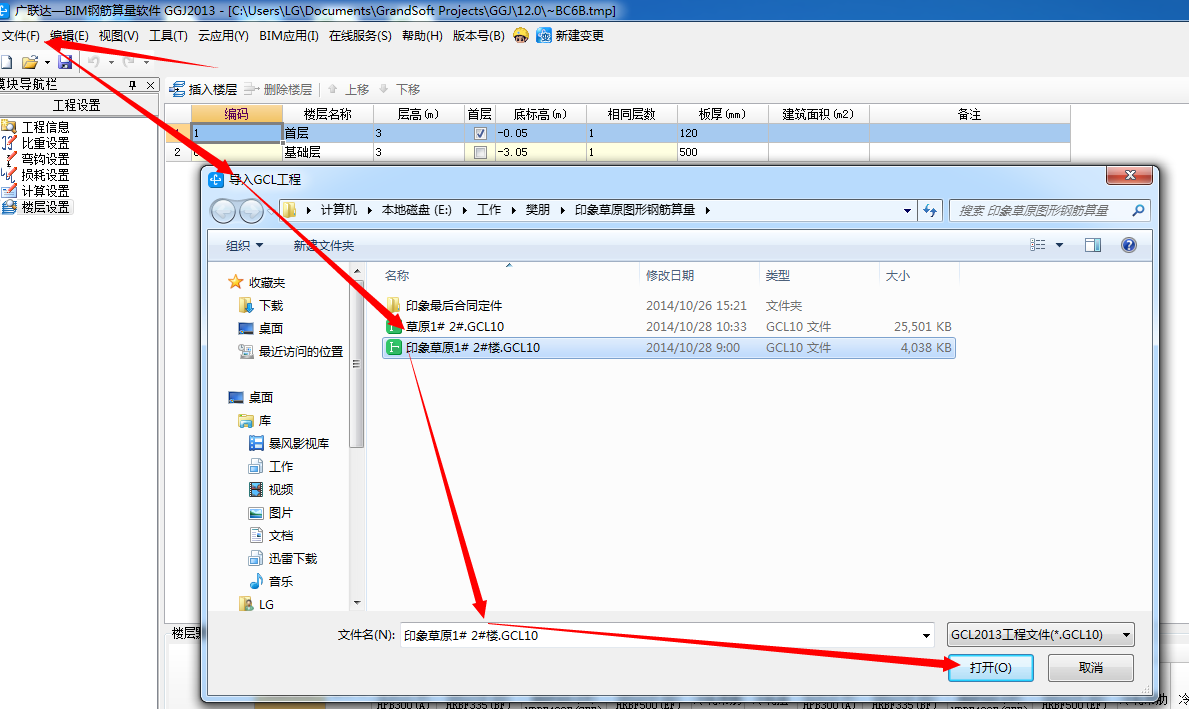Expand the path arrow after 计算机
The width and height of the screenshot is (1189, 709).
[x=370, y=210]
